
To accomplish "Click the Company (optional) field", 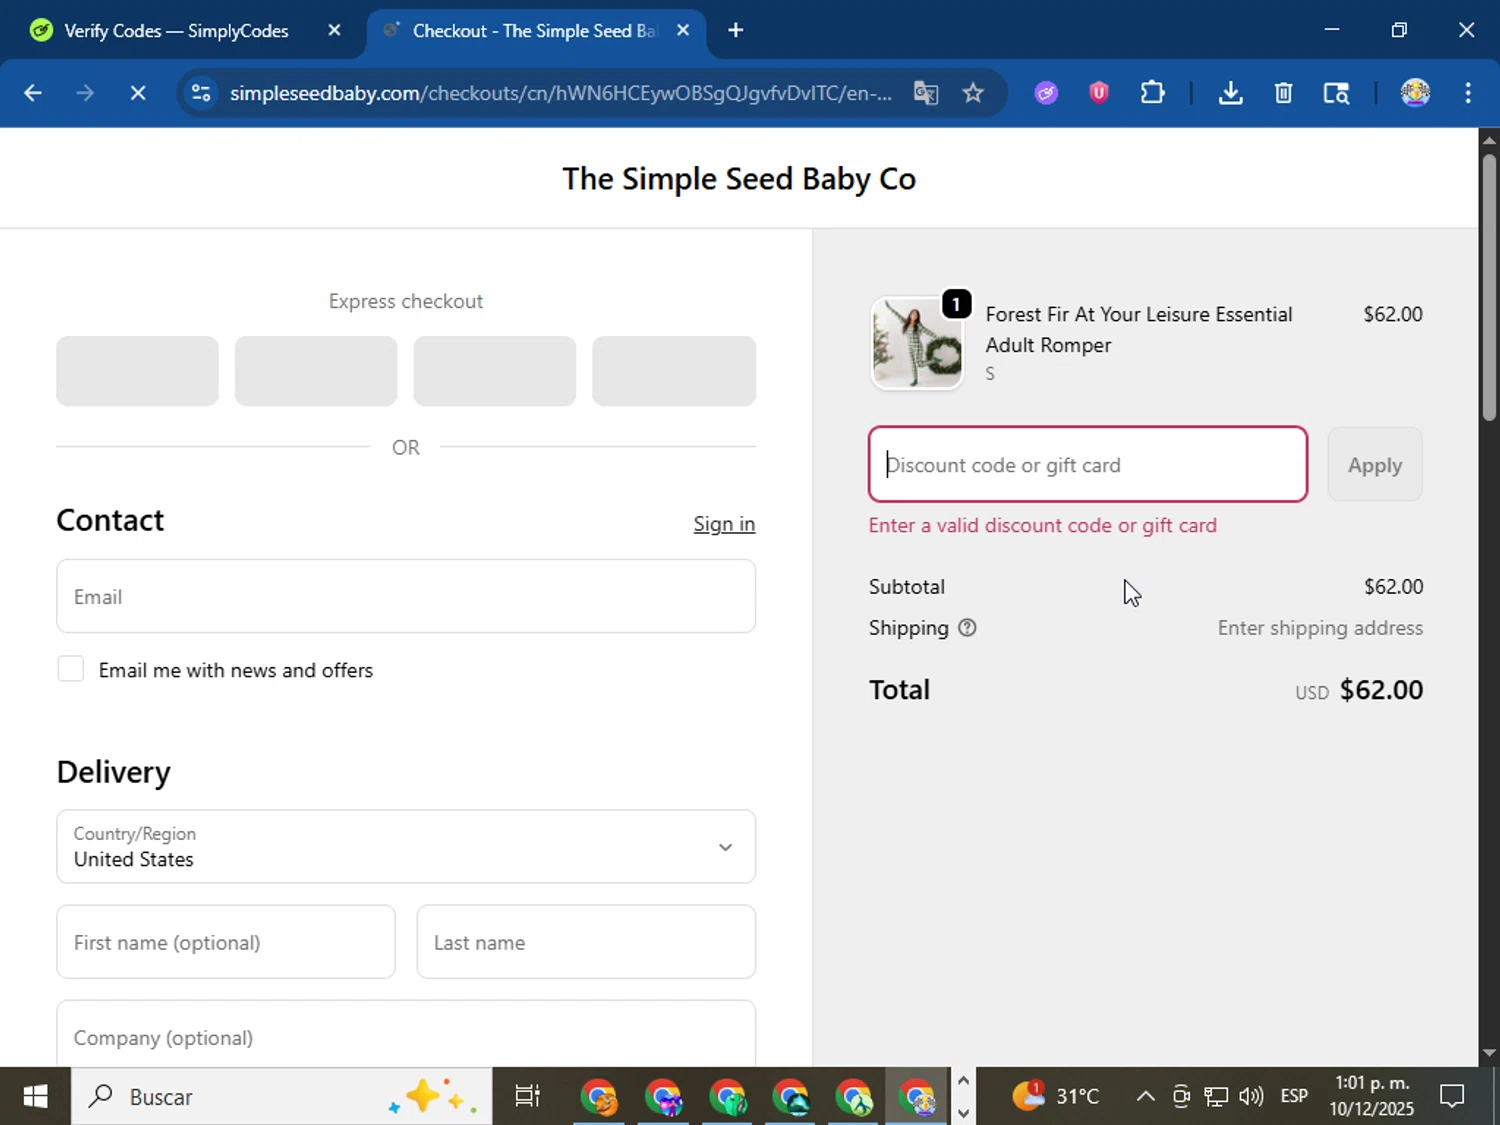I will click(406, 1035).
